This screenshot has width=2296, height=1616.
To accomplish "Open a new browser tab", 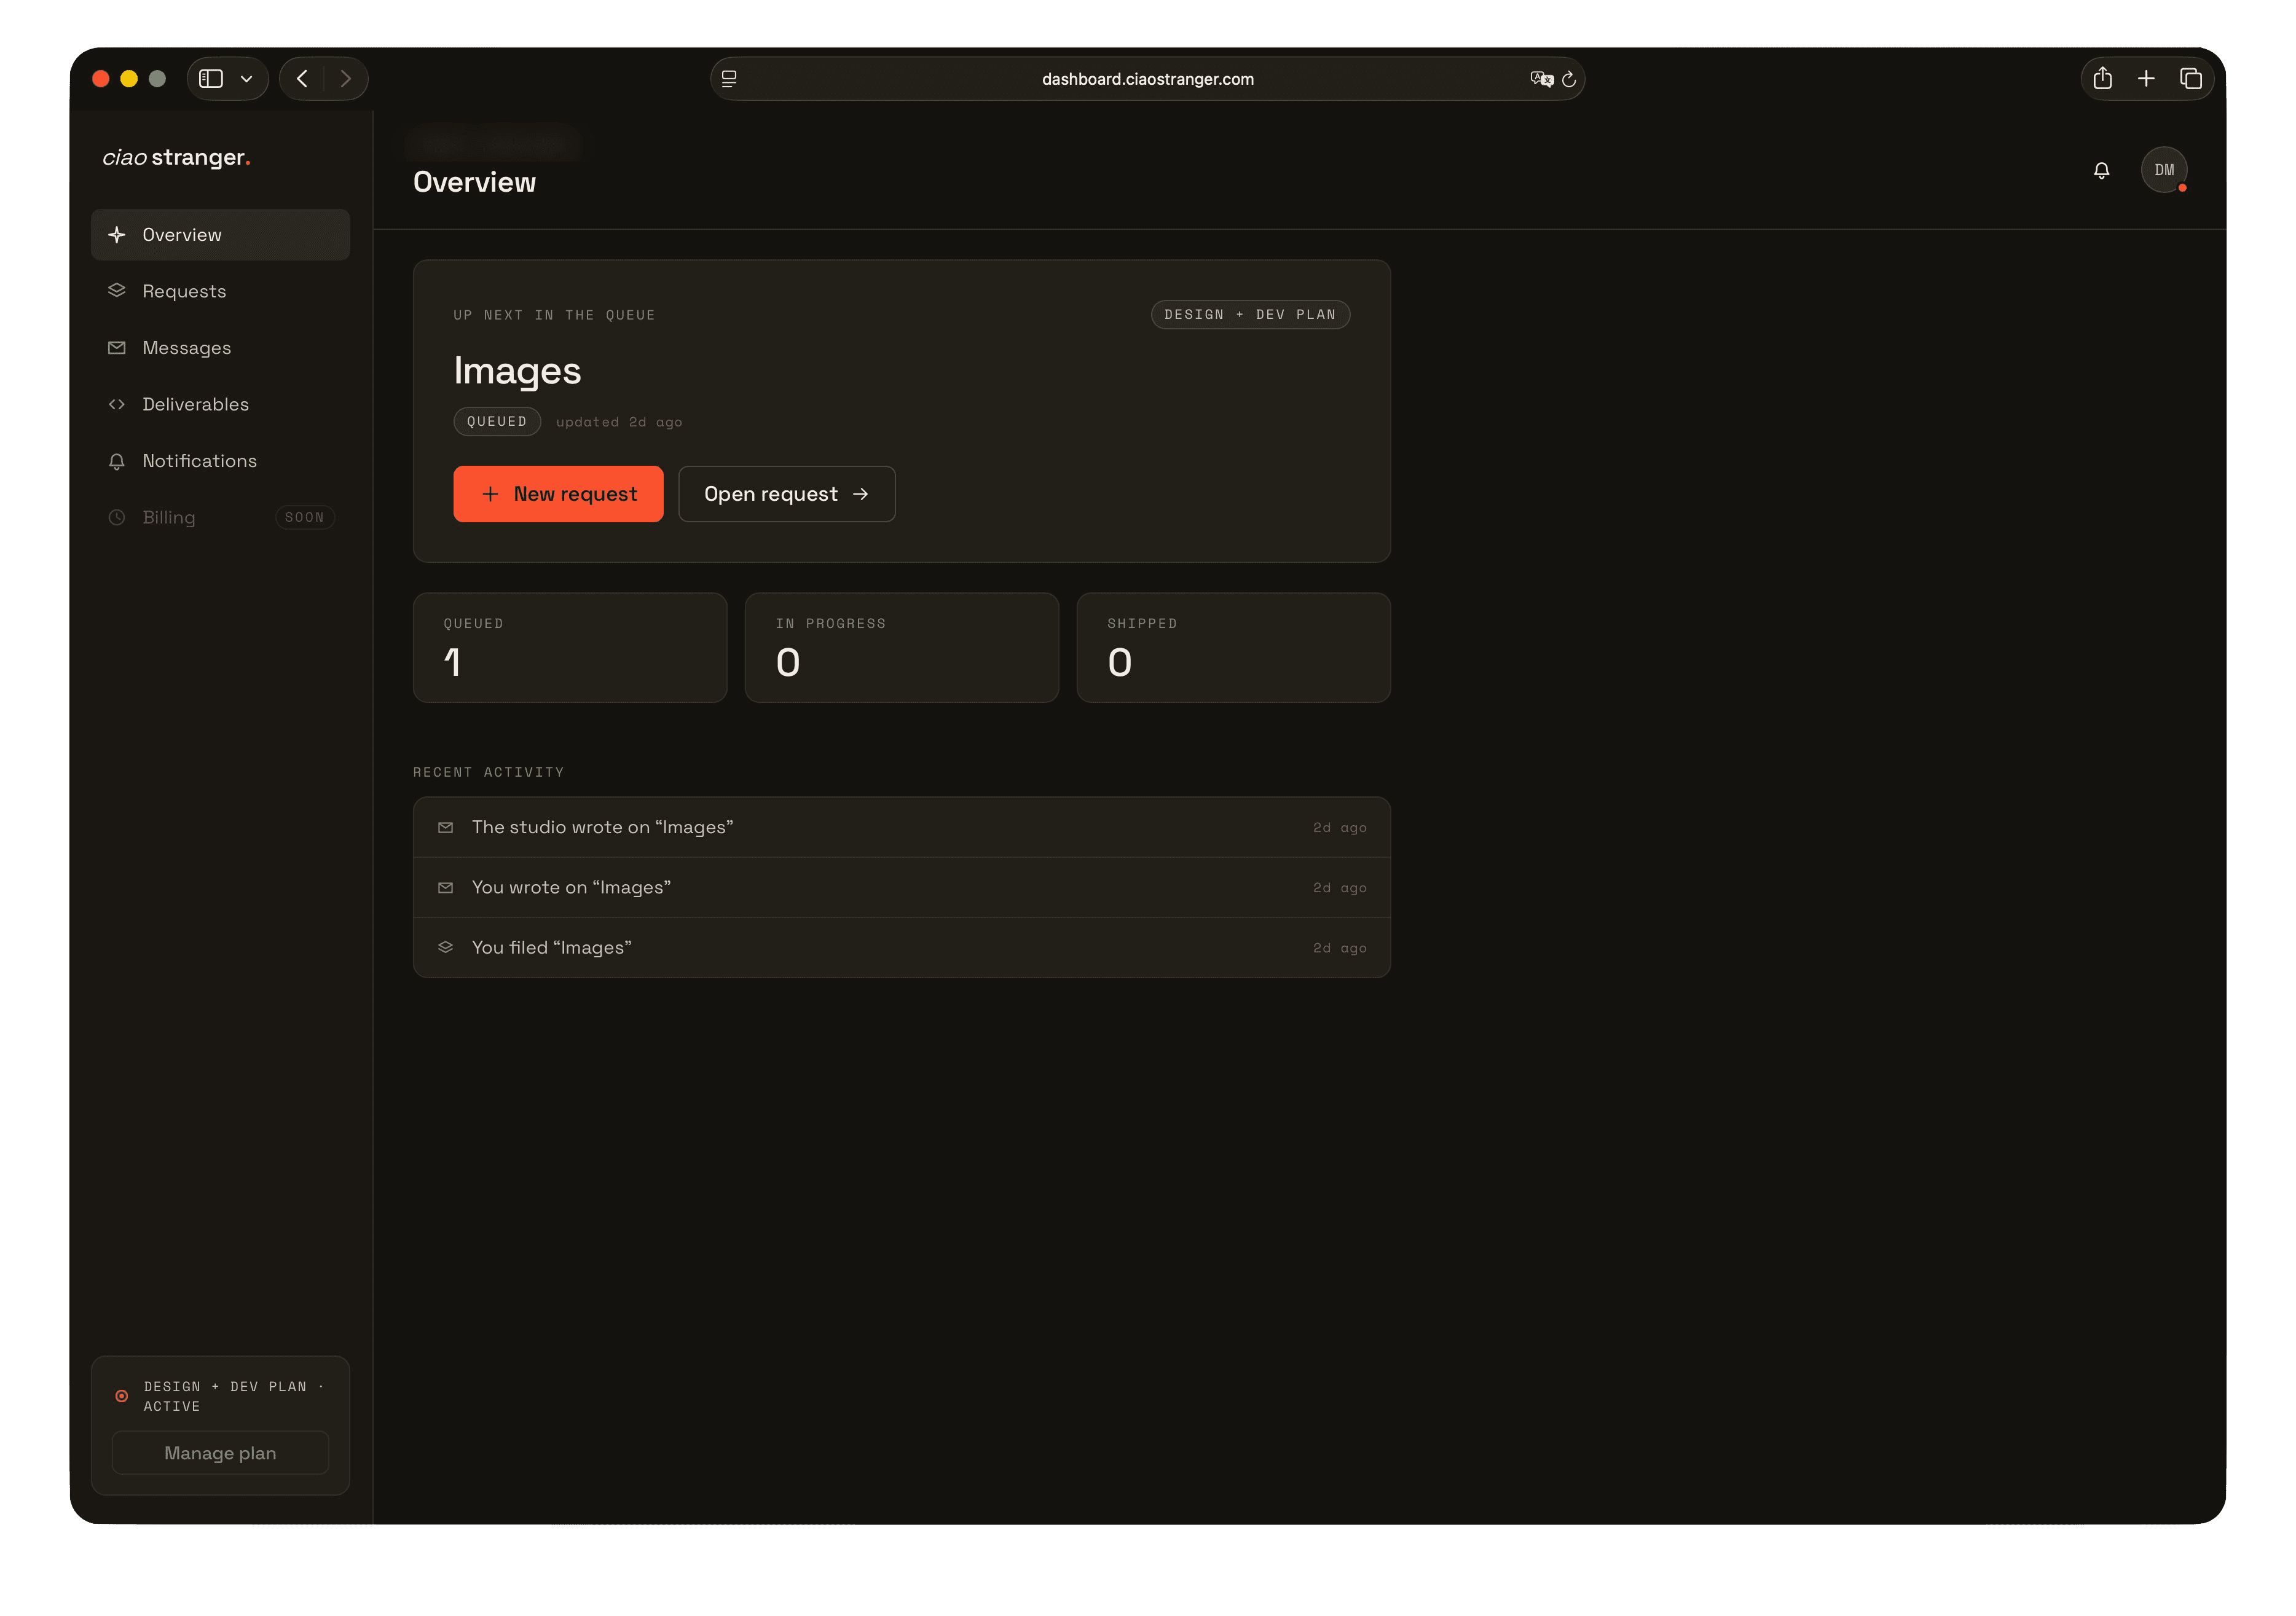I will 2146,78.
